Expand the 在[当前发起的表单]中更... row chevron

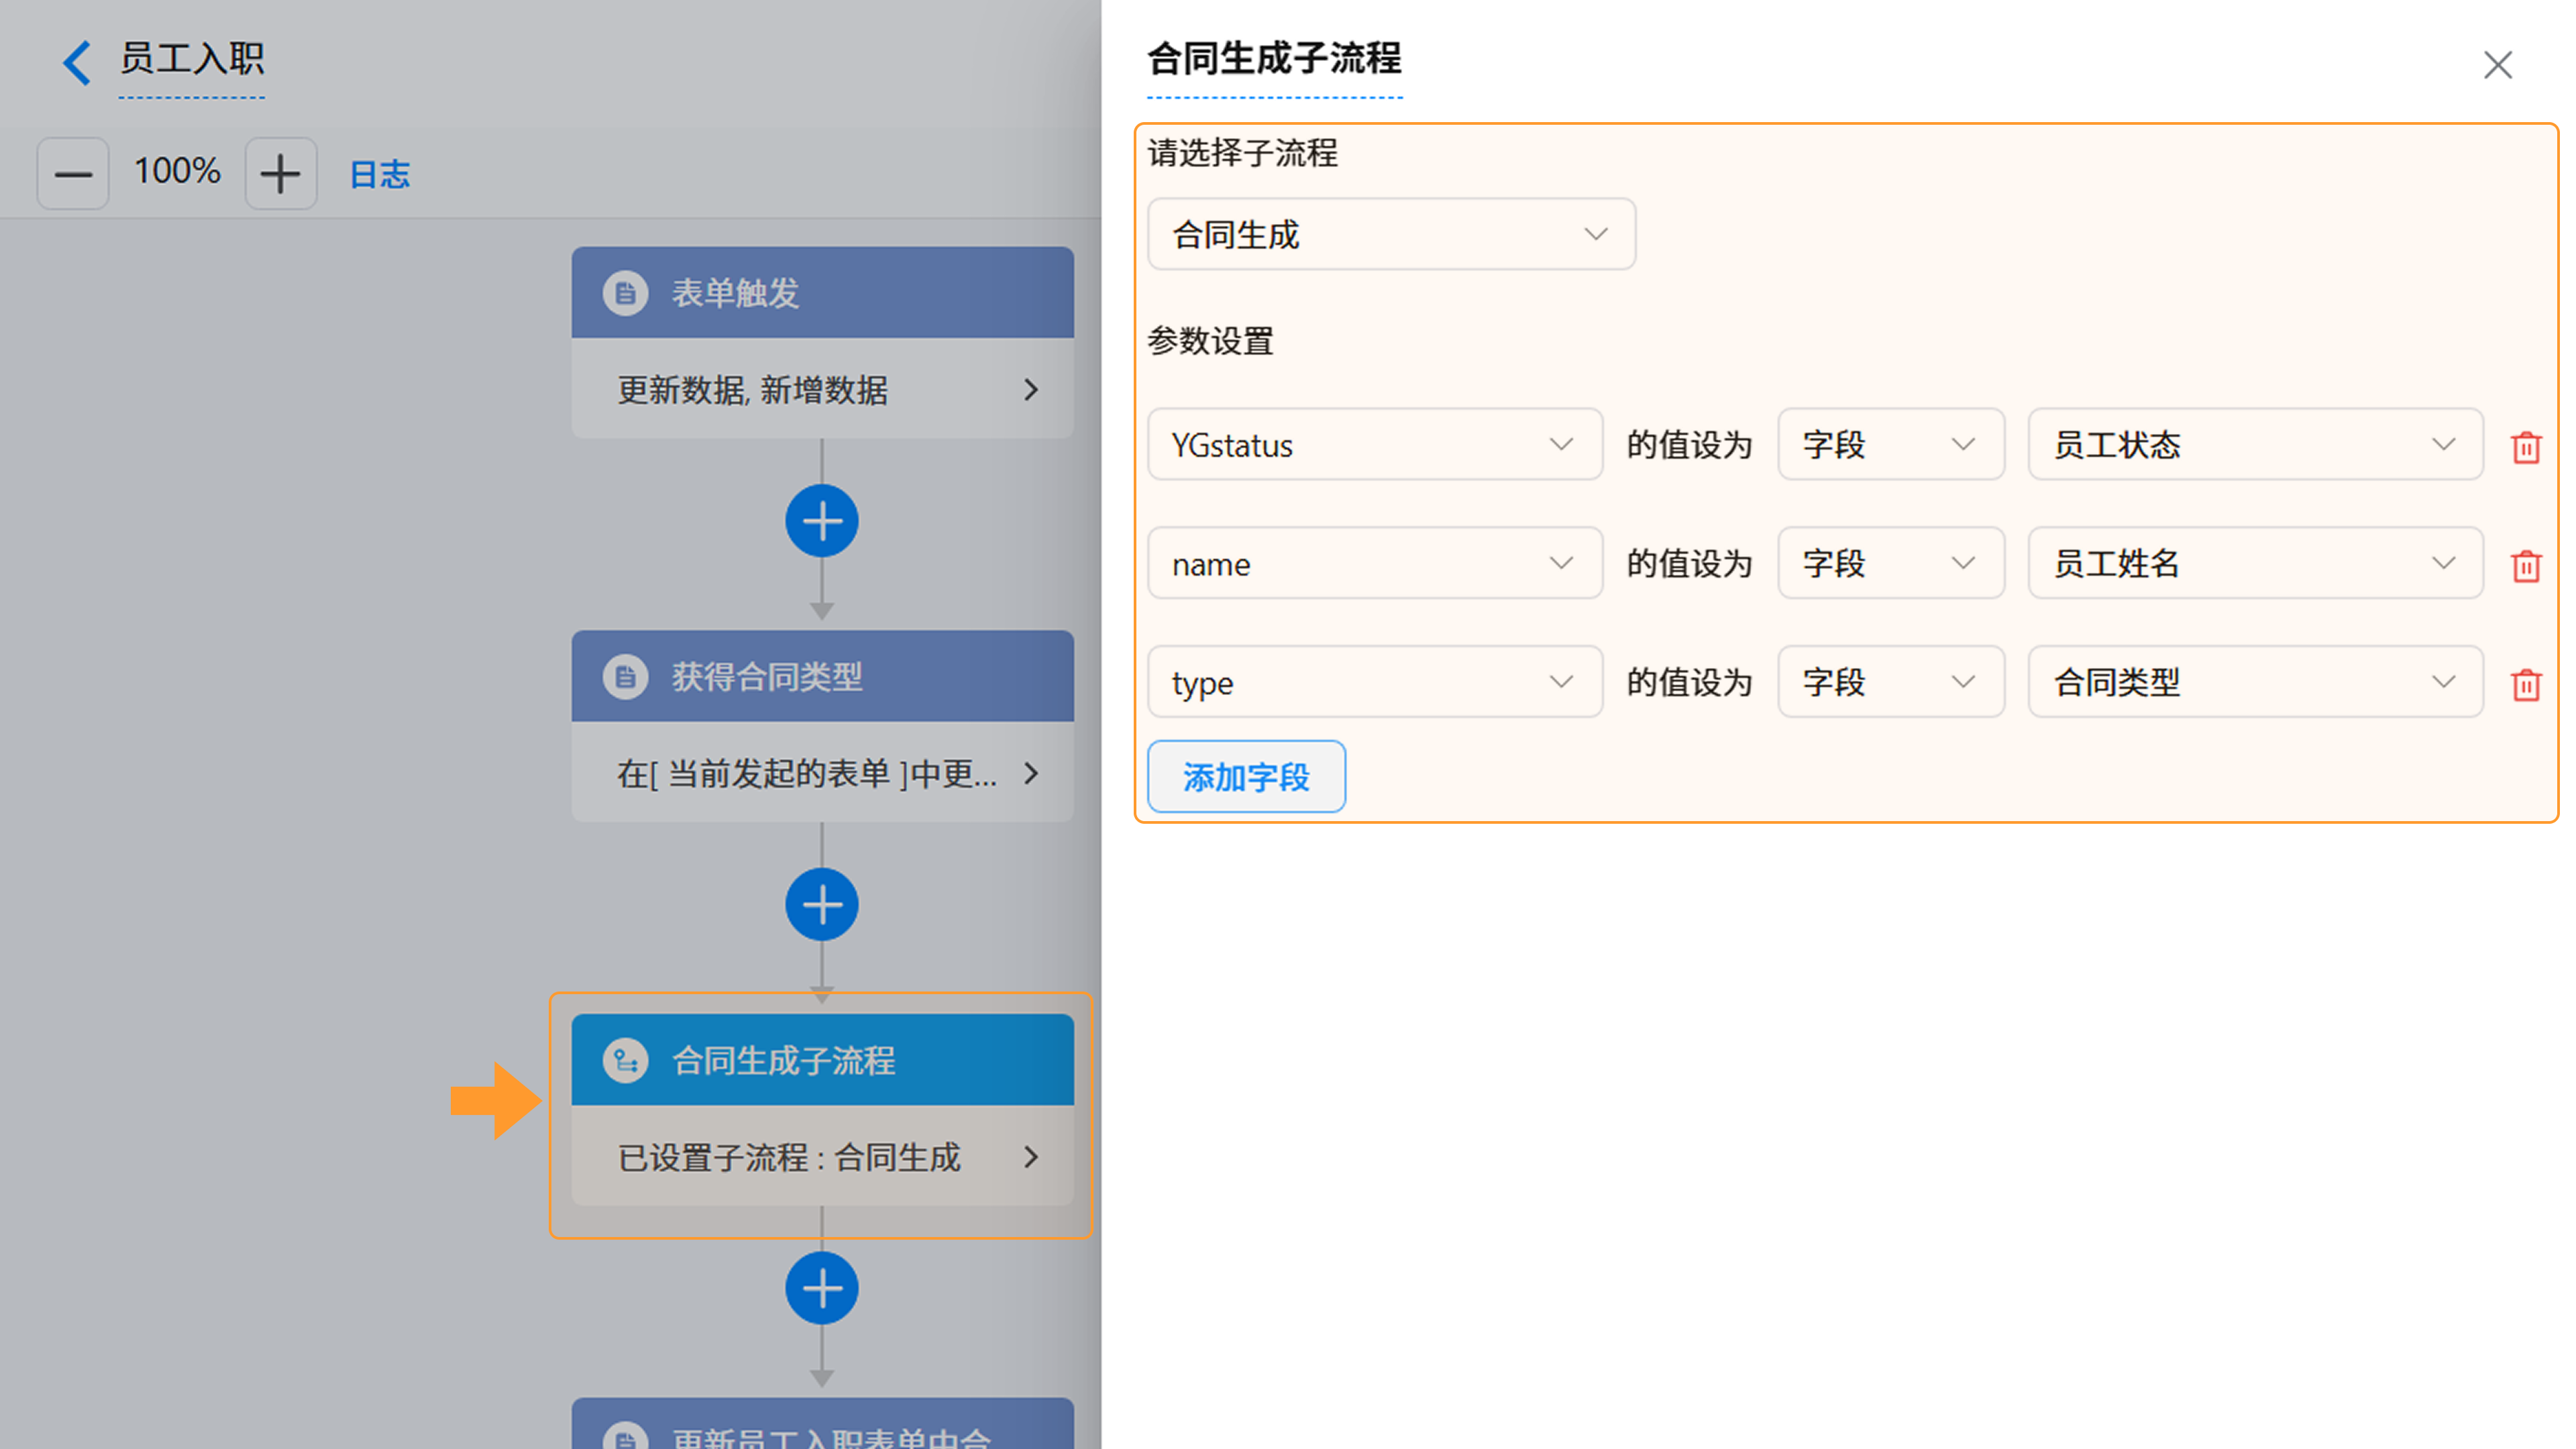click(1031, 773)
